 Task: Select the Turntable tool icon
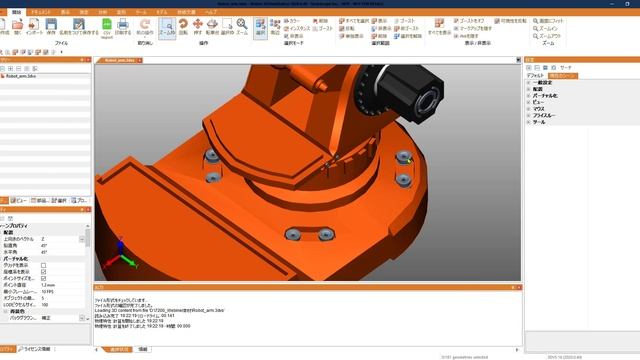[x=212, y=24]
